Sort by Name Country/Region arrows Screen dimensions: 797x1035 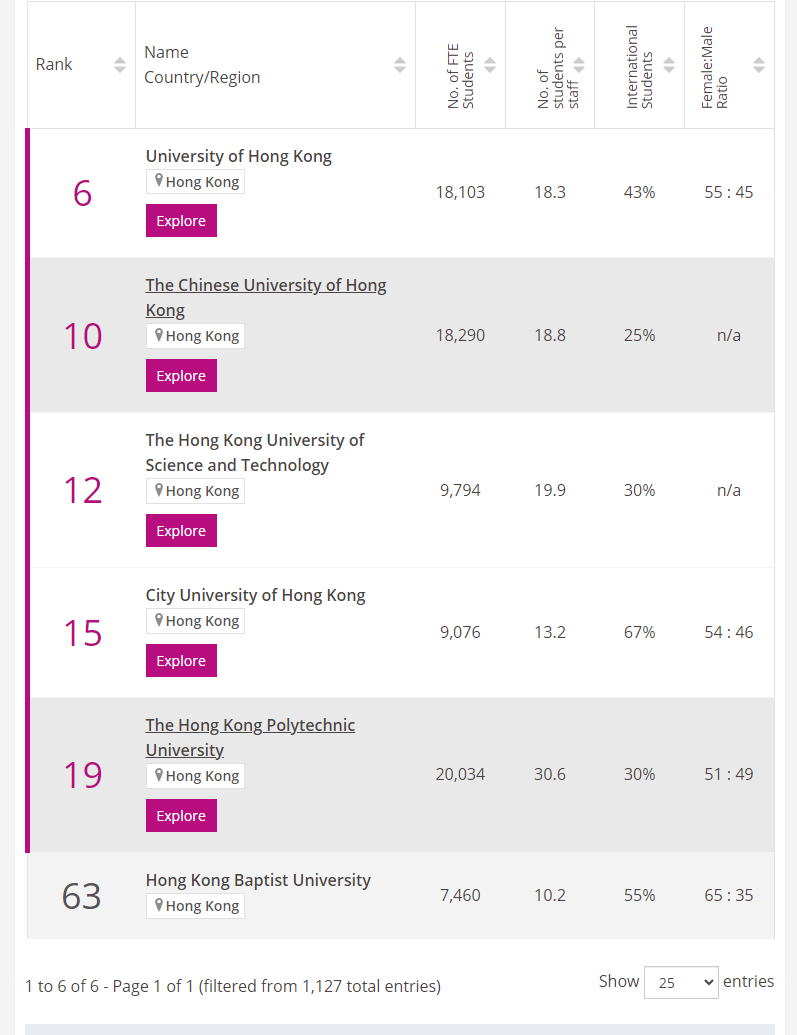399,65
